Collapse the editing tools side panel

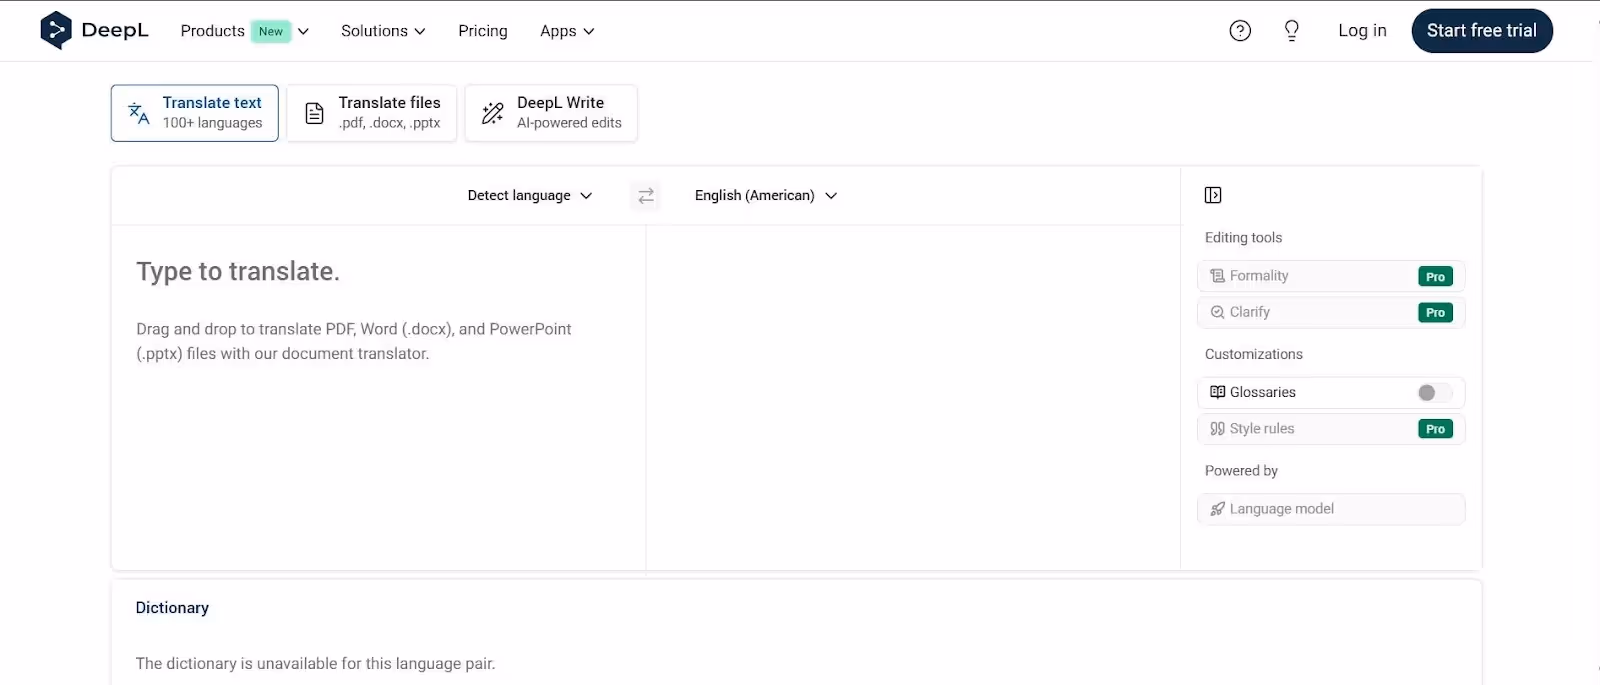pyautogui.click(x=1212, y=194)
